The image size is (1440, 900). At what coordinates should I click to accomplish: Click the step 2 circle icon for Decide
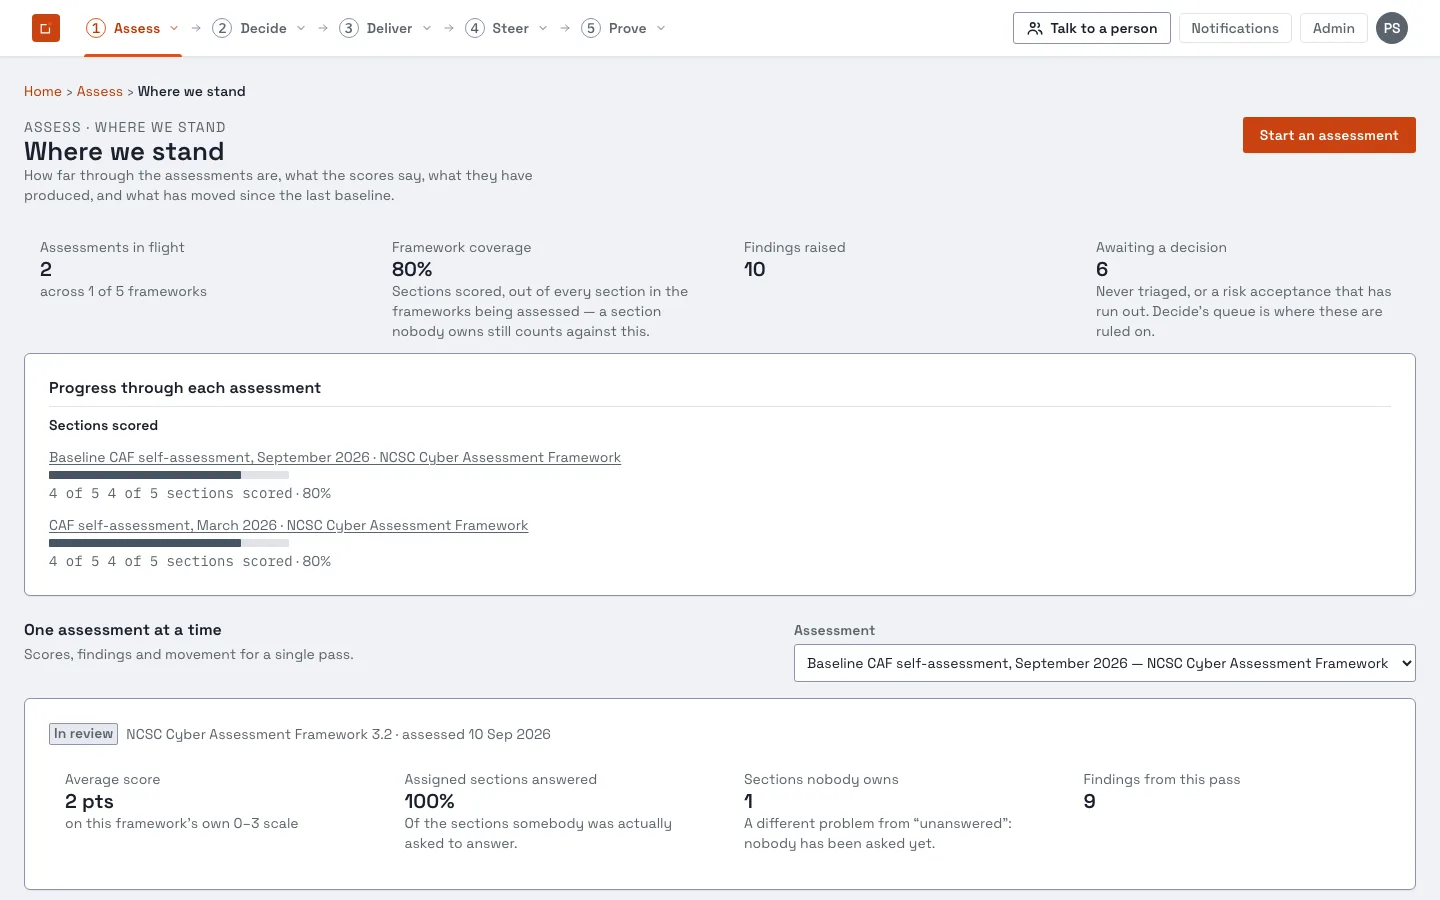(222, 28)
